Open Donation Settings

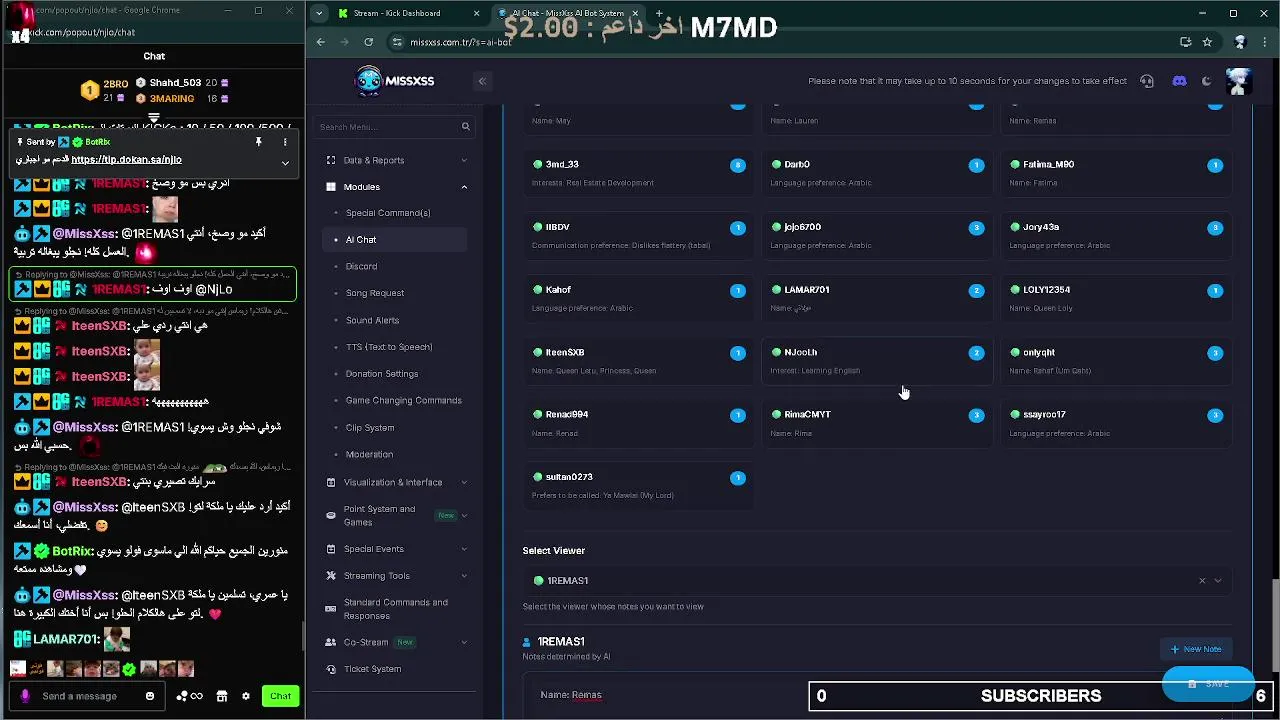tap(382, 374)
